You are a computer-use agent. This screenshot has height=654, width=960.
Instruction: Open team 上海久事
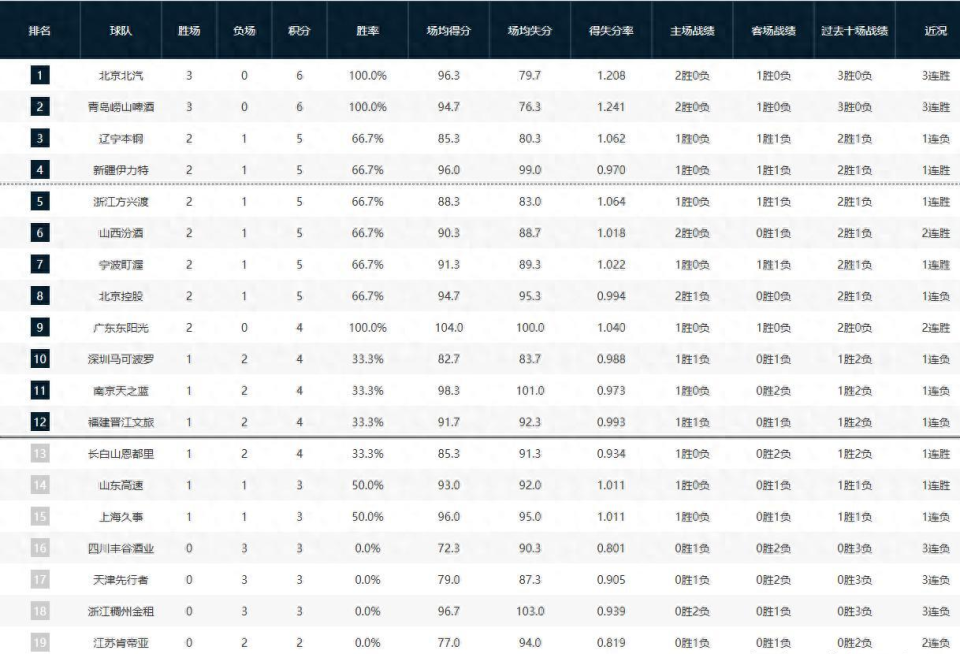(x=121, y=517)
